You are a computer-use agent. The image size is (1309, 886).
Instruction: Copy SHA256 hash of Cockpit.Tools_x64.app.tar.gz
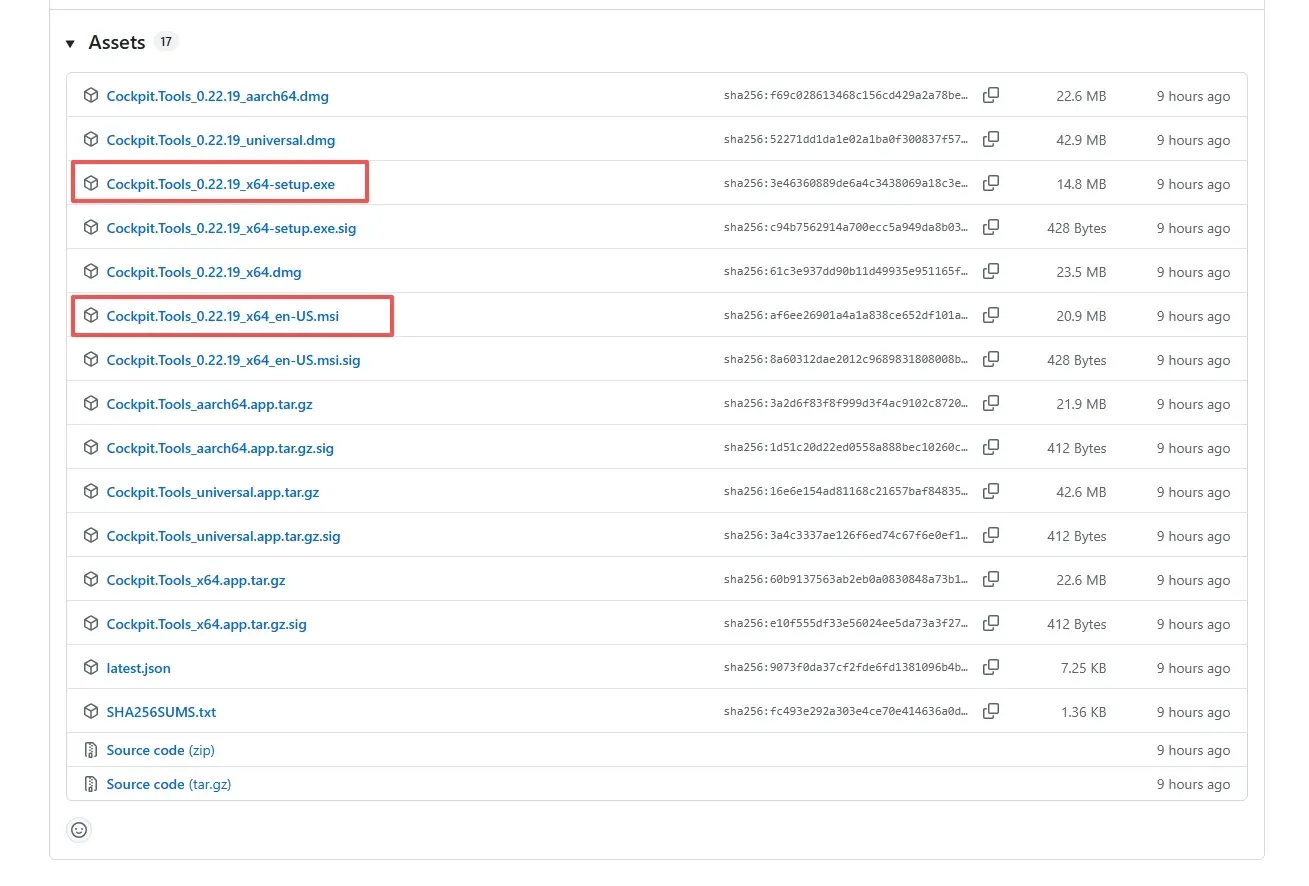coord(991,580)
